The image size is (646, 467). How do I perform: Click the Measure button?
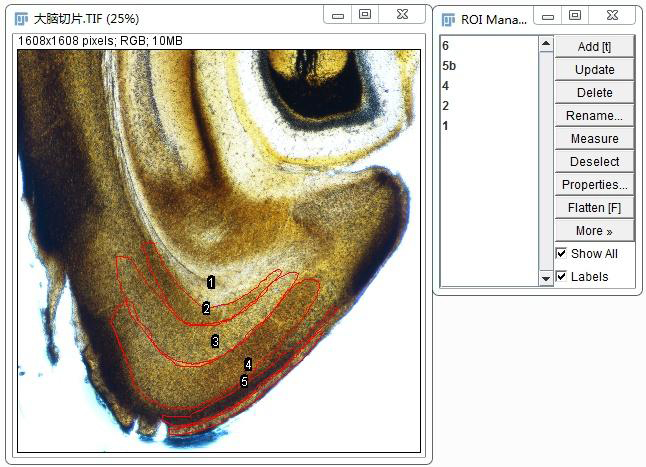594,138
